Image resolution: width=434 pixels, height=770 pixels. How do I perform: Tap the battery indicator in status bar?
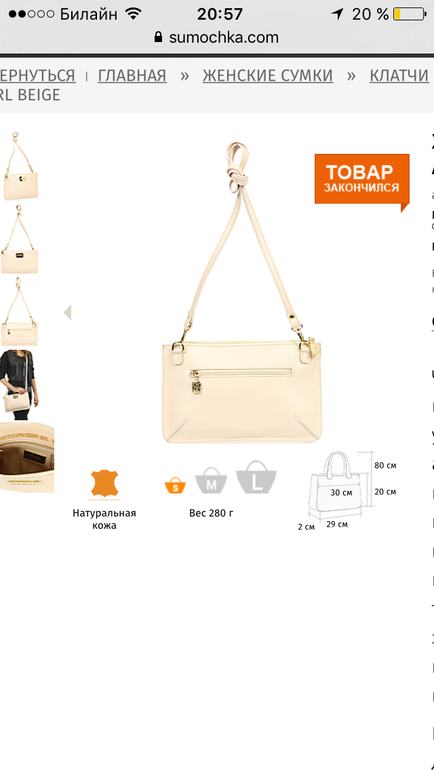pos(409,14)
